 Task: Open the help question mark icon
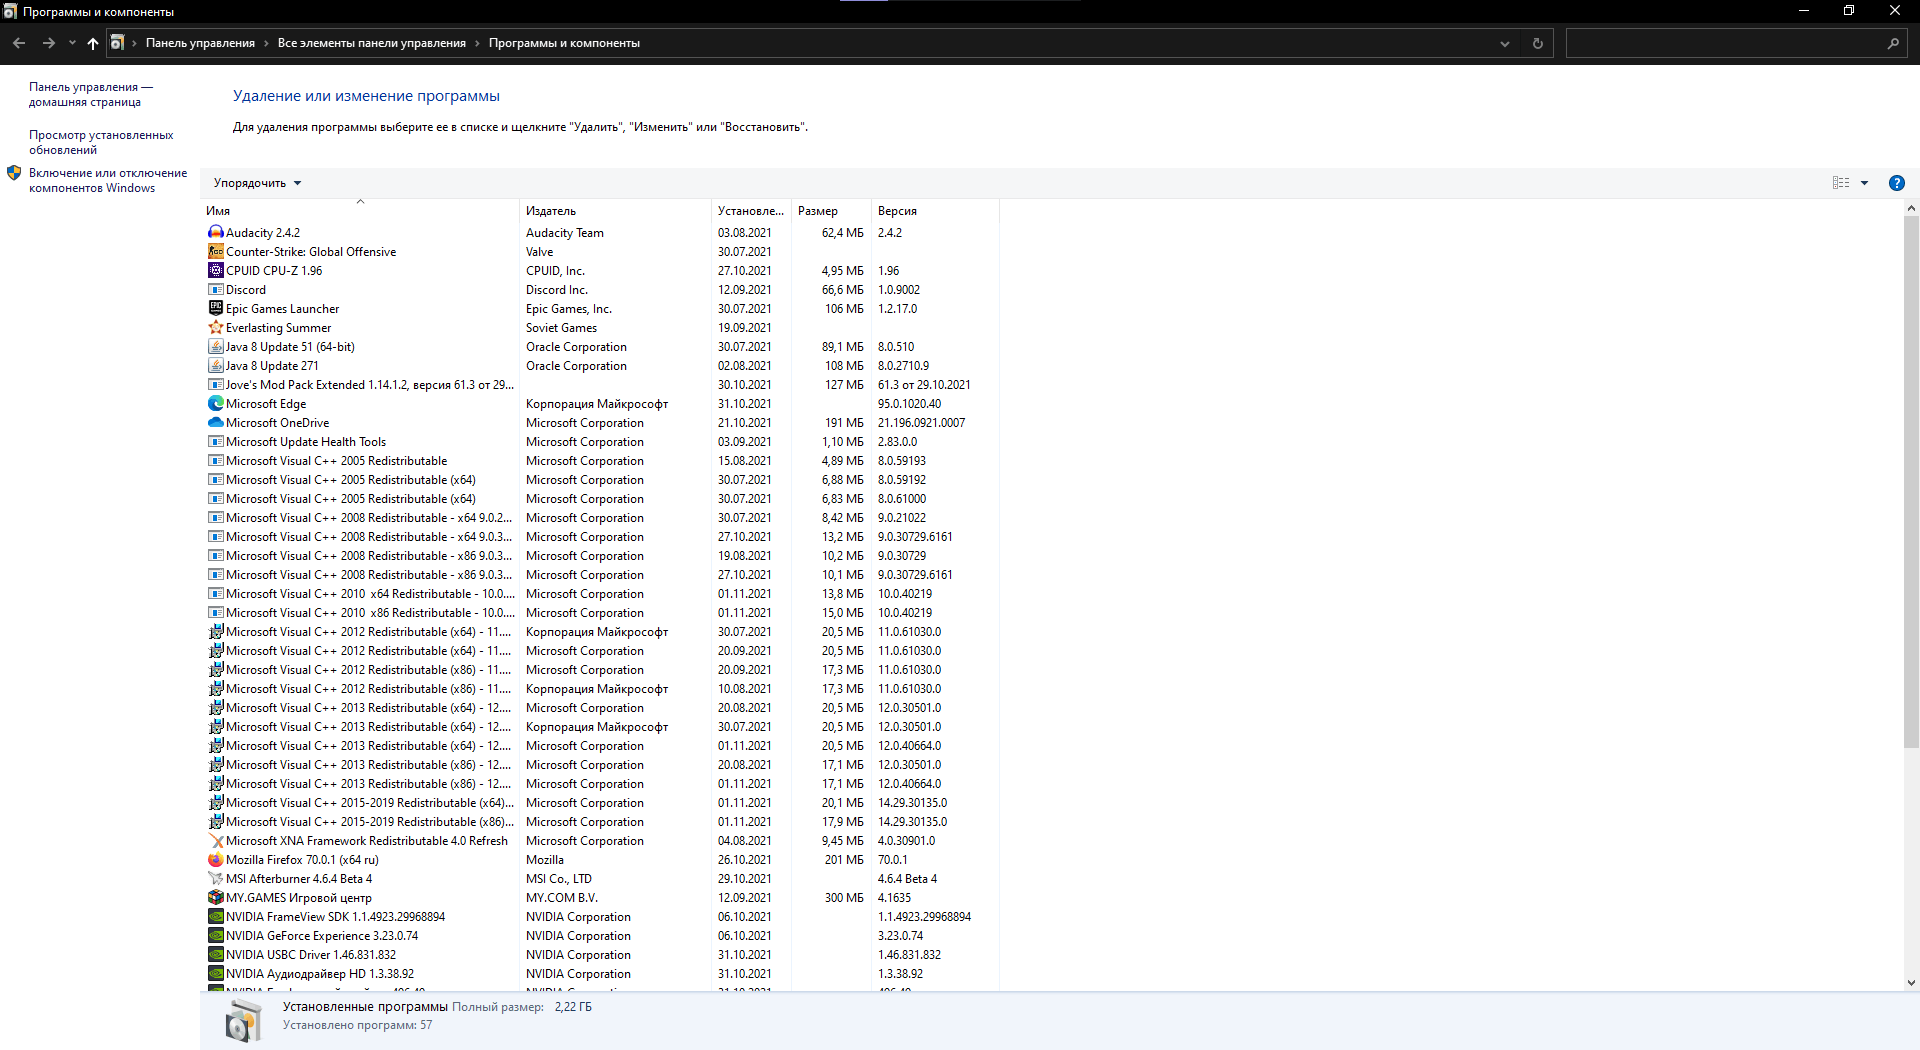[1896, 183]
